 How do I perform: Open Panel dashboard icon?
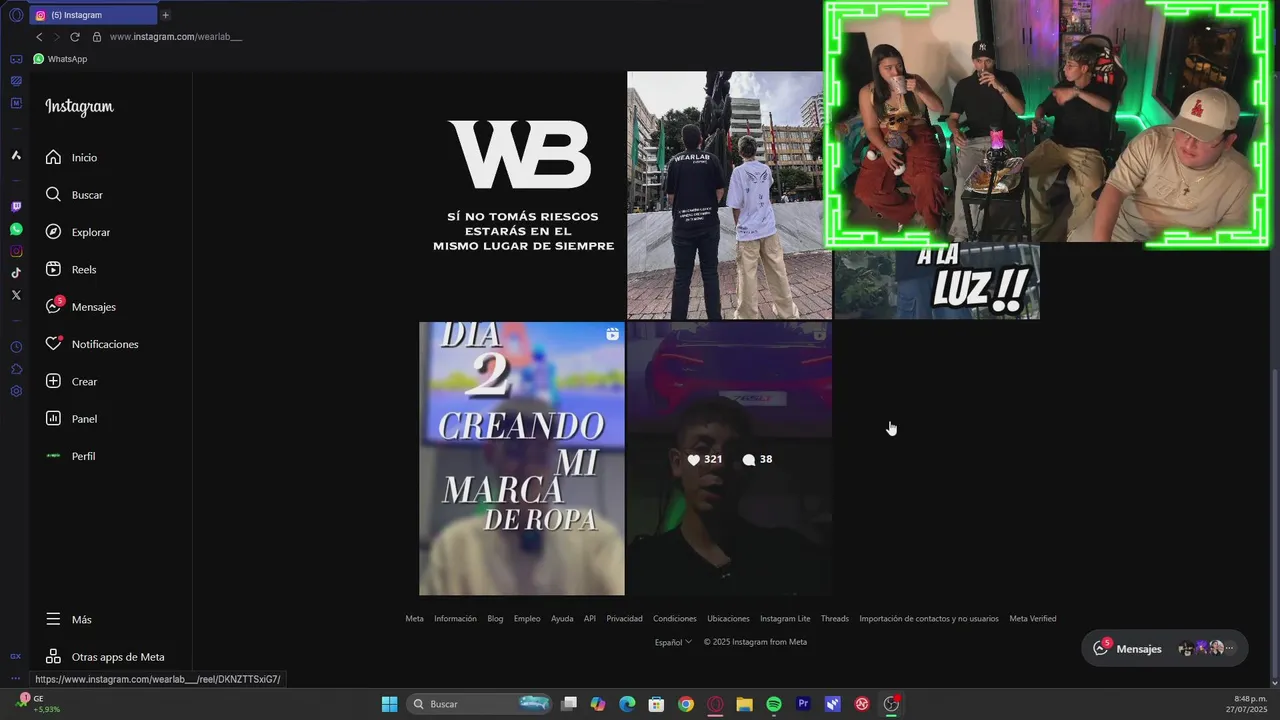tap(54, 418)
